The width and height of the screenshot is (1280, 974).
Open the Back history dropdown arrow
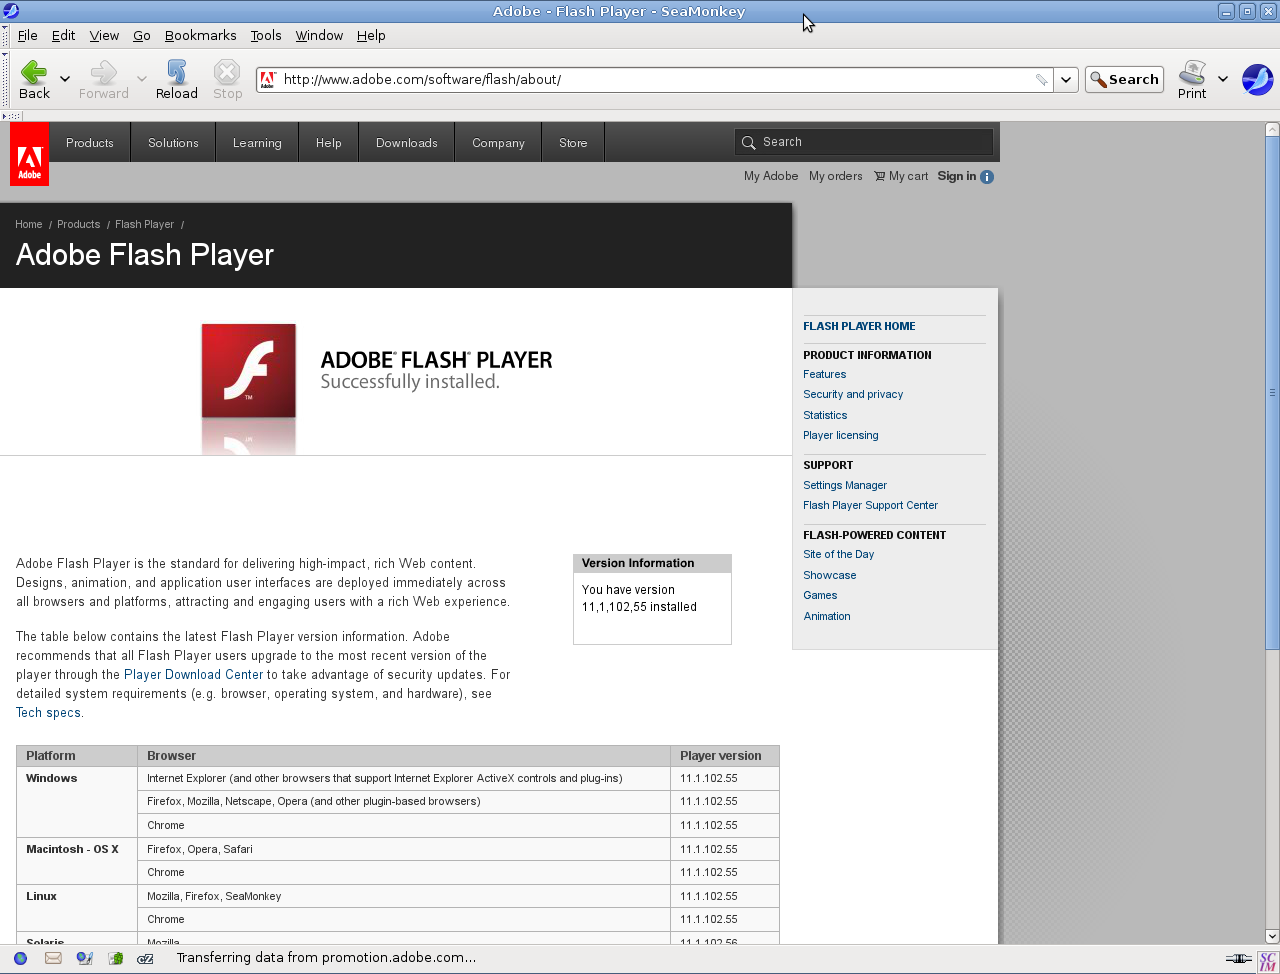[x=65, y=79]
